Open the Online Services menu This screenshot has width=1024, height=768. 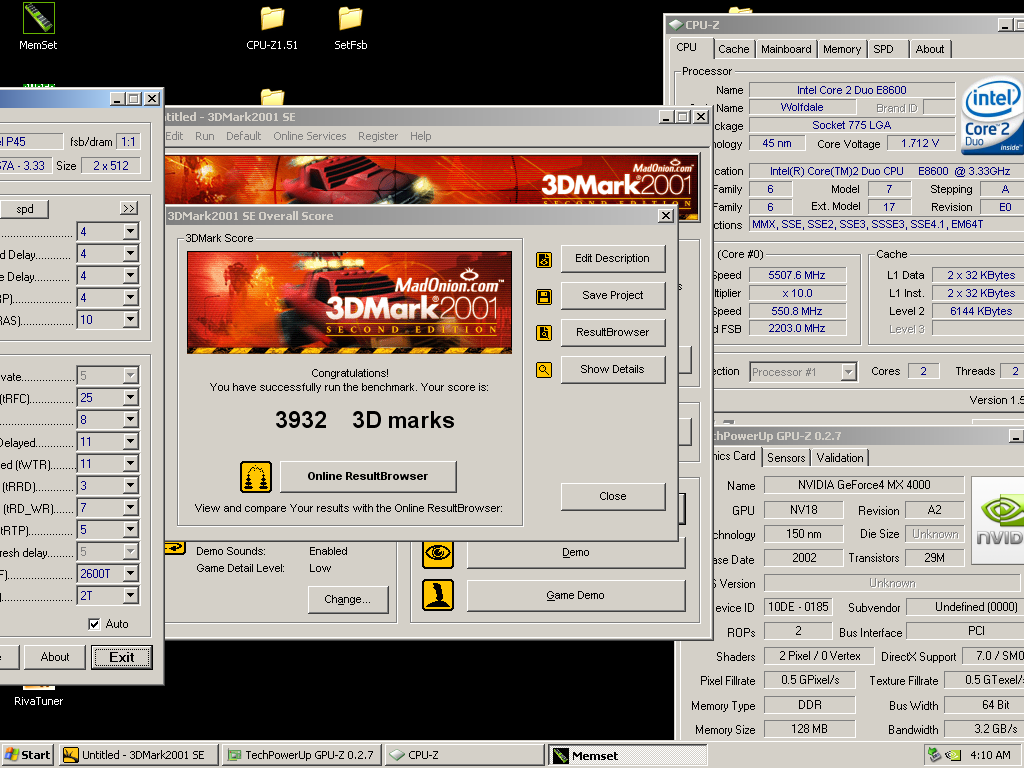tap(310, 136)
